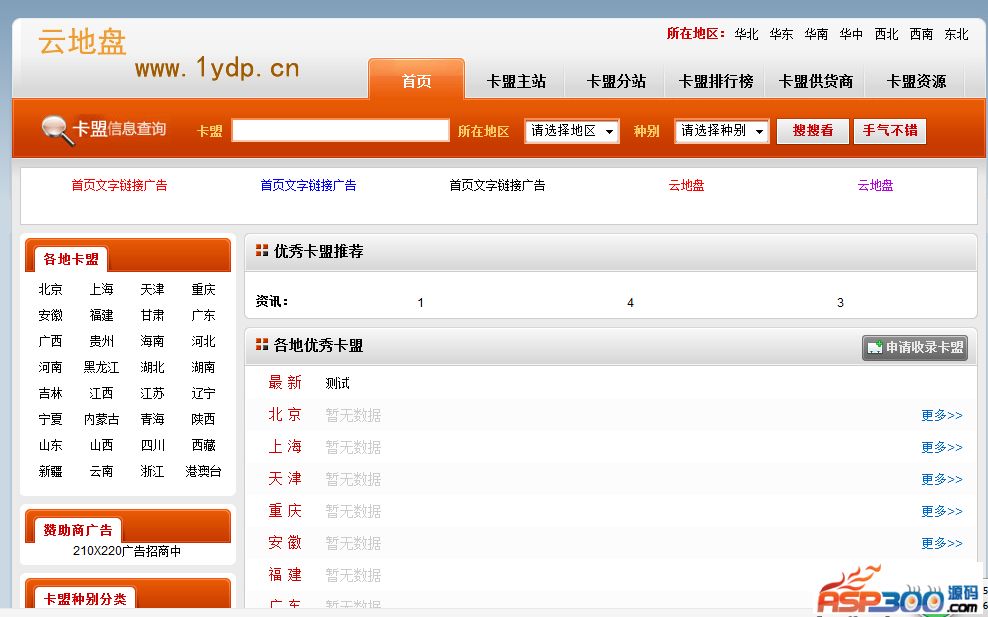Open the black 首页文字链接广告 link
The width and height of the screenshot is (988, 617).
(497, 185)
